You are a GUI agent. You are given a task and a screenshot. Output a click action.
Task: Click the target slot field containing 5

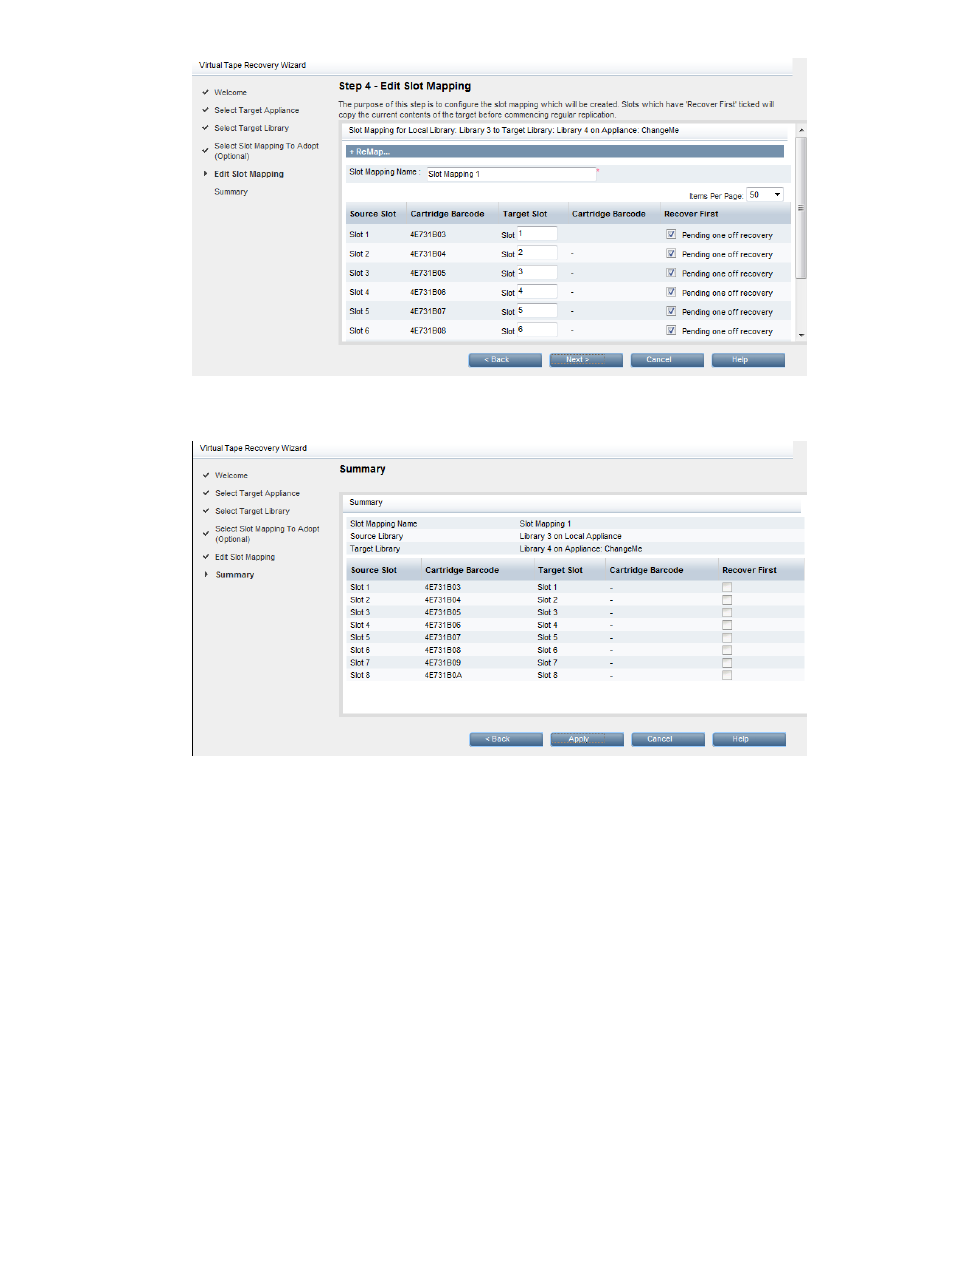click(x=536, y=311)
